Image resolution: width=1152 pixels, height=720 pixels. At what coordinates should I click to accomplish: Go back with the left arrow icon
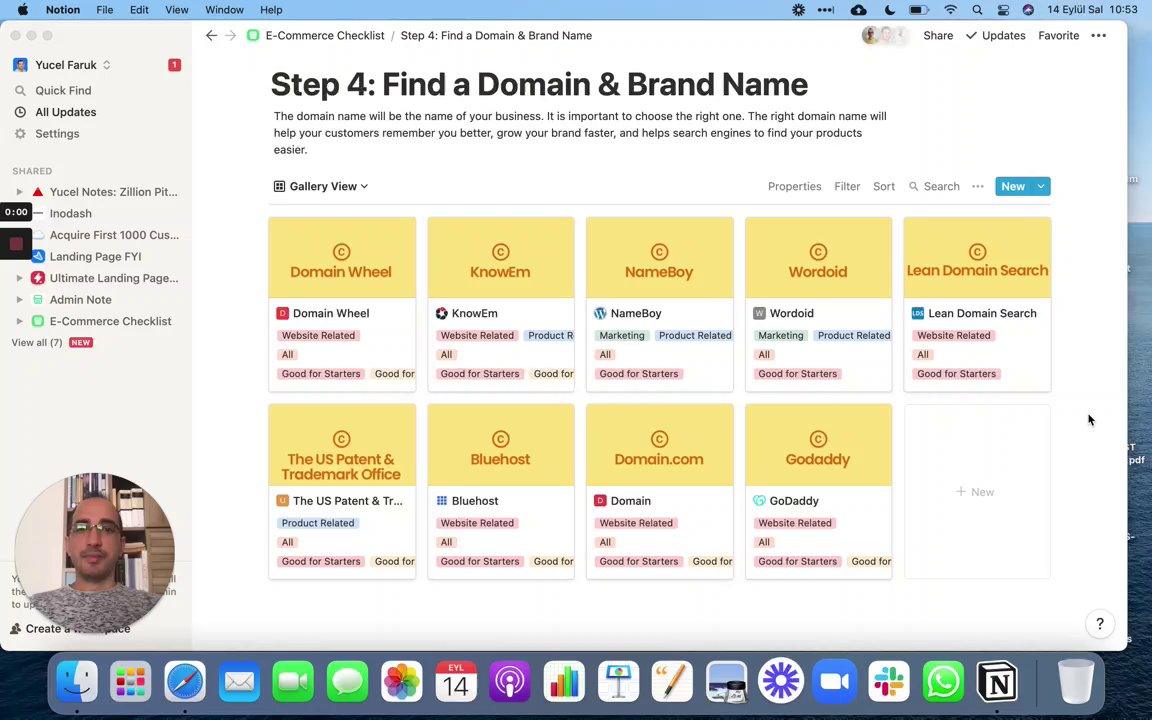coord(211,35)
